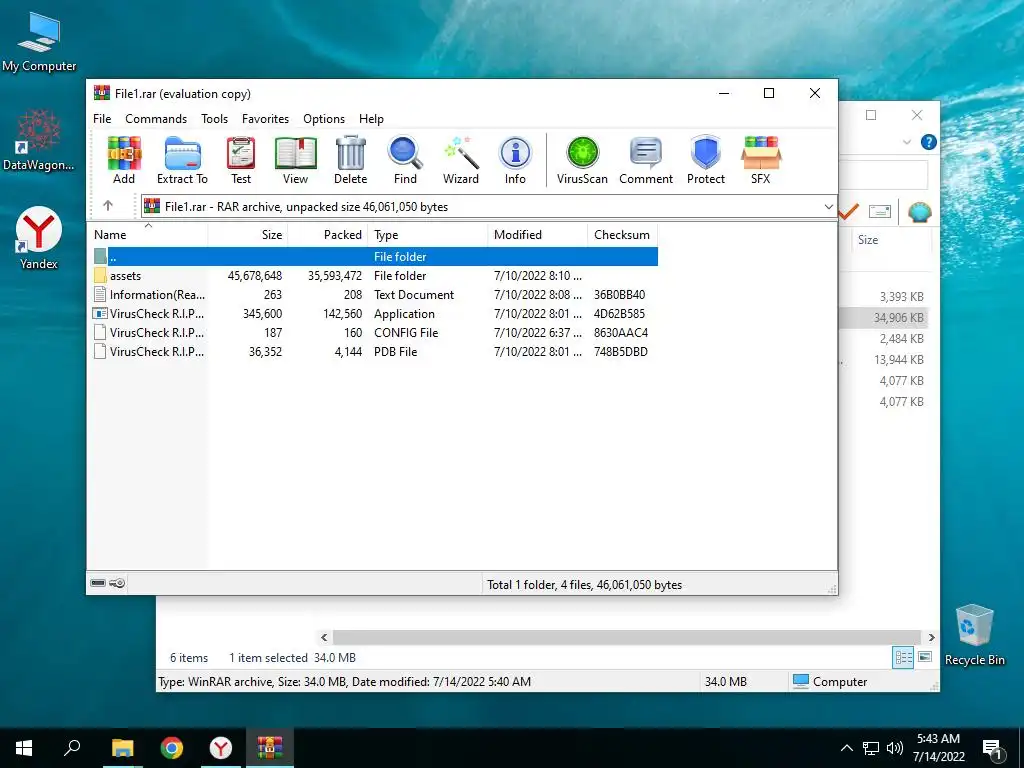Sort by Name column header
This screenshot has width=1024, height=768.
click(148, 234)
